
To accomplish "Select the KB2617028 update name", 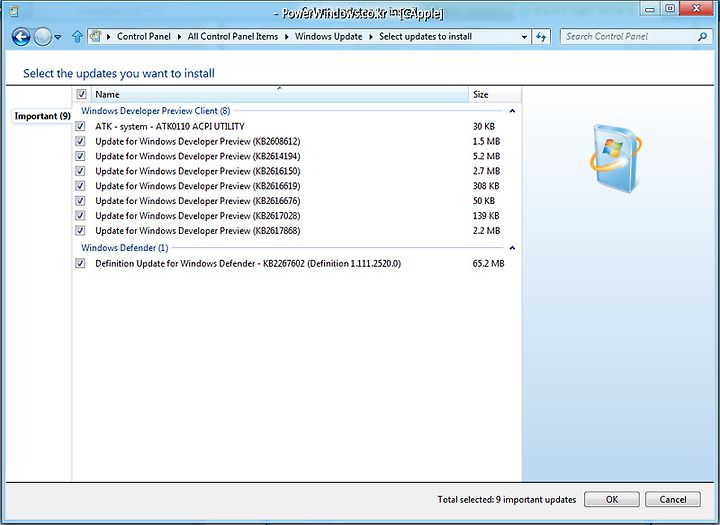I will [x=197, y=215].
